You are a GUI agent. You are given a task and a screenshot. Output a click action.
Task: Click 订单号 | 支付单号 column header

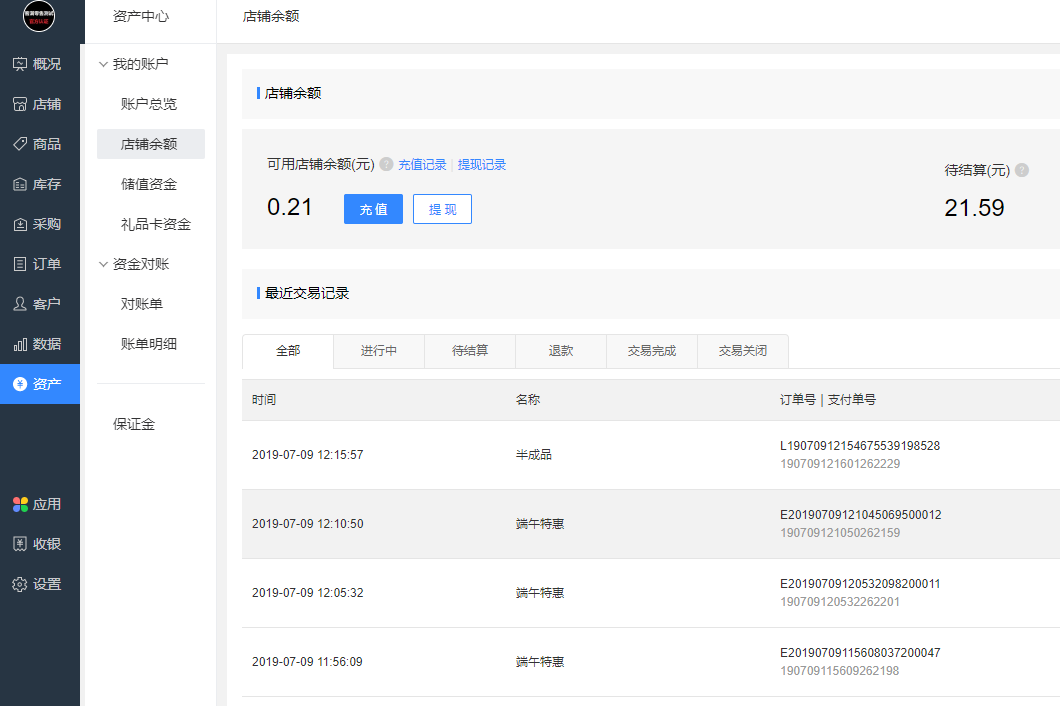828,400
